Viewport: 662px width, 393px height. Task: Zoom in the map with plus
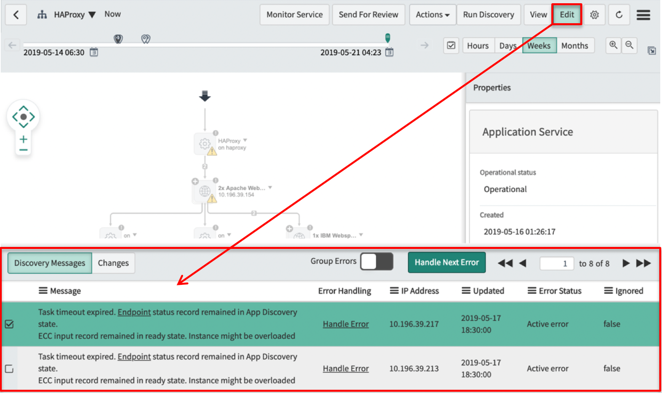tap(23, 139)
